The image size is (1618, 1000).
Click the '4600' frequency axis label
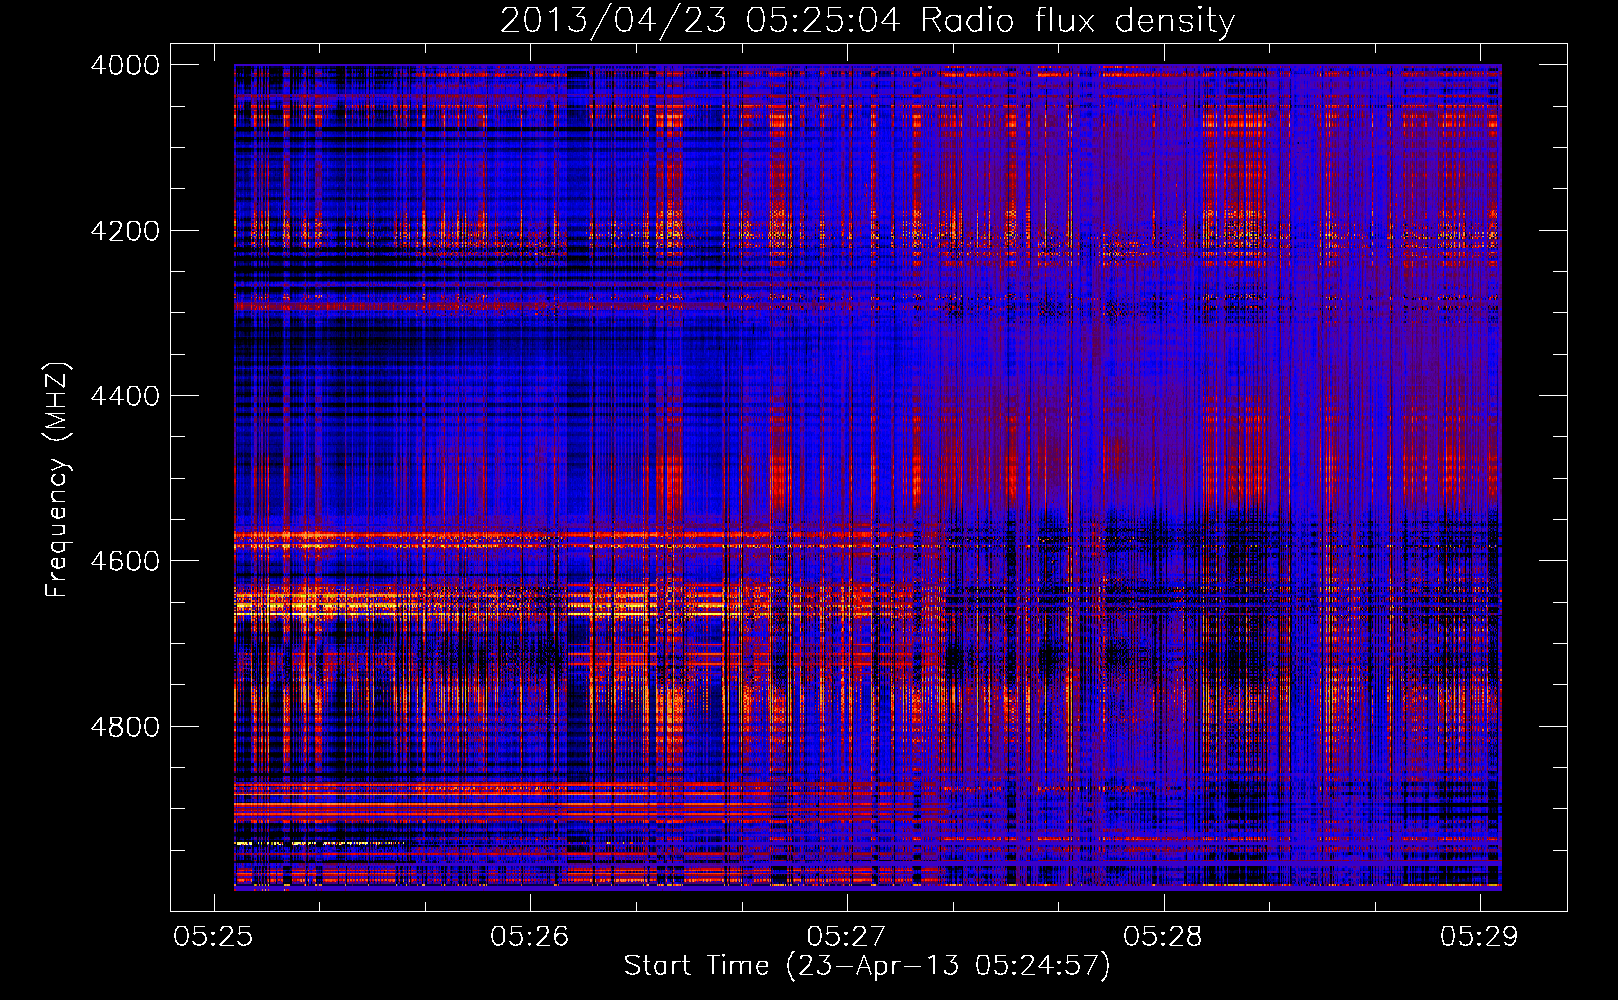(x=125, y=561)
